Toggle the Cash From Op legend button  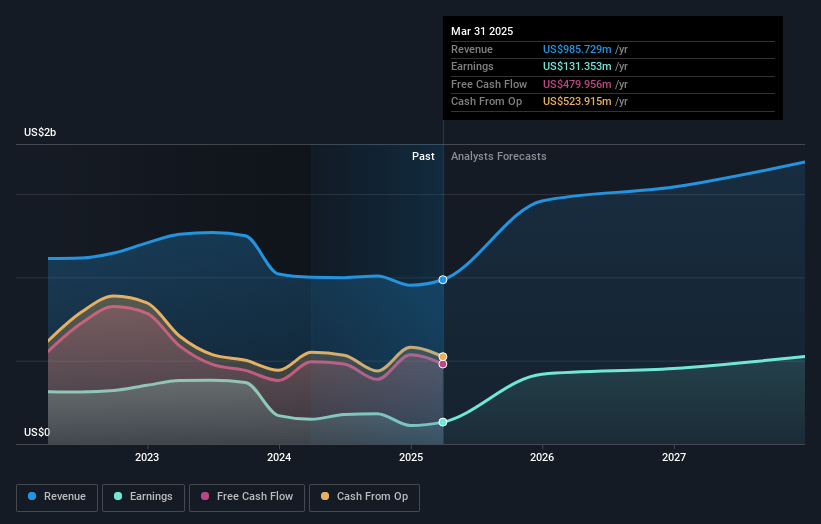pos(364,497)
